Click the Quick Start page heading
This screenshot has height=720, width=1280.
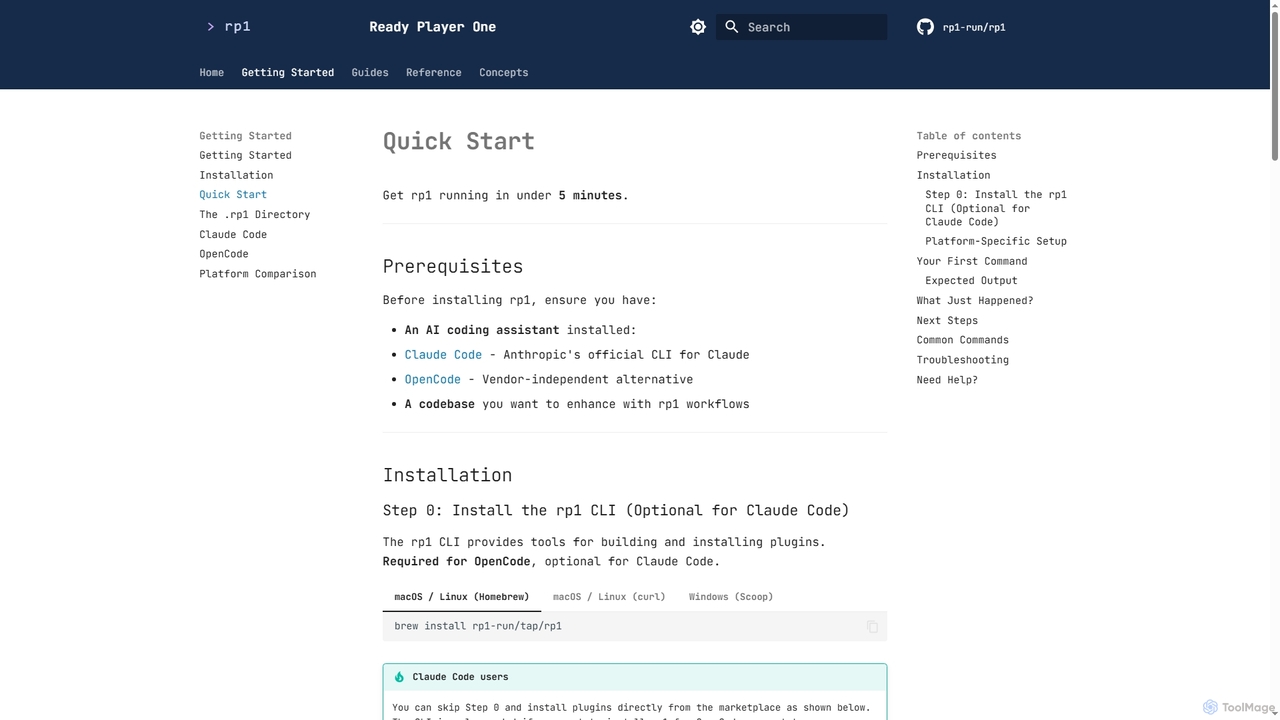(x=459, y=141)
